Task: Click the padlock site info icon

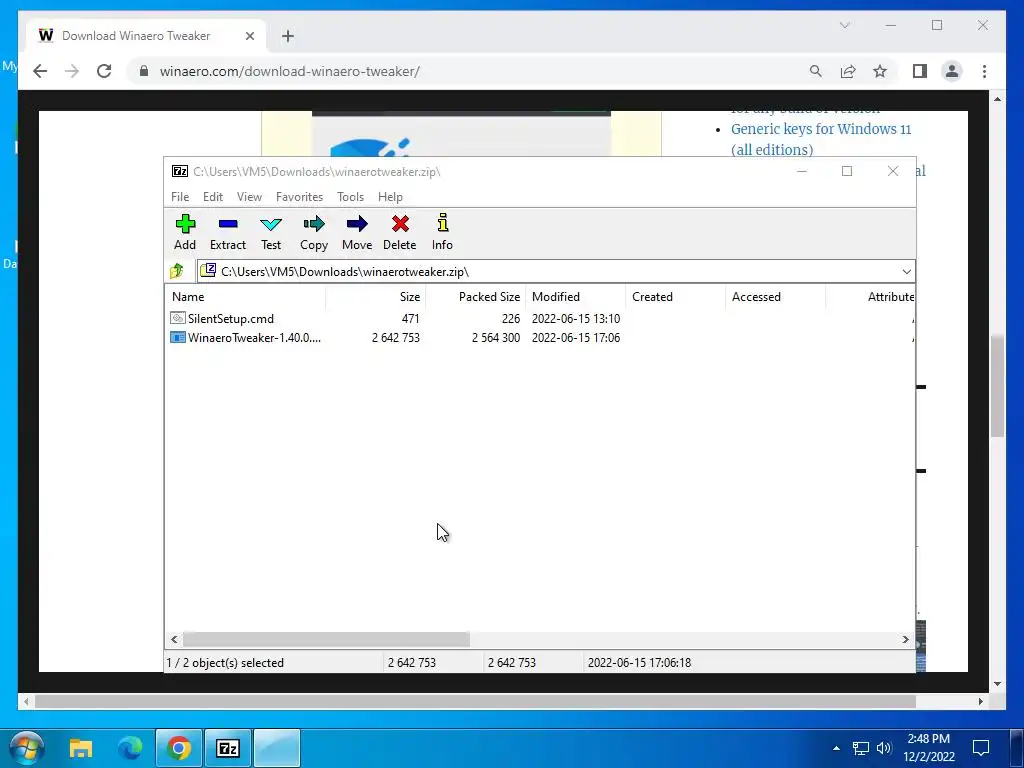Action: (144, 71)
